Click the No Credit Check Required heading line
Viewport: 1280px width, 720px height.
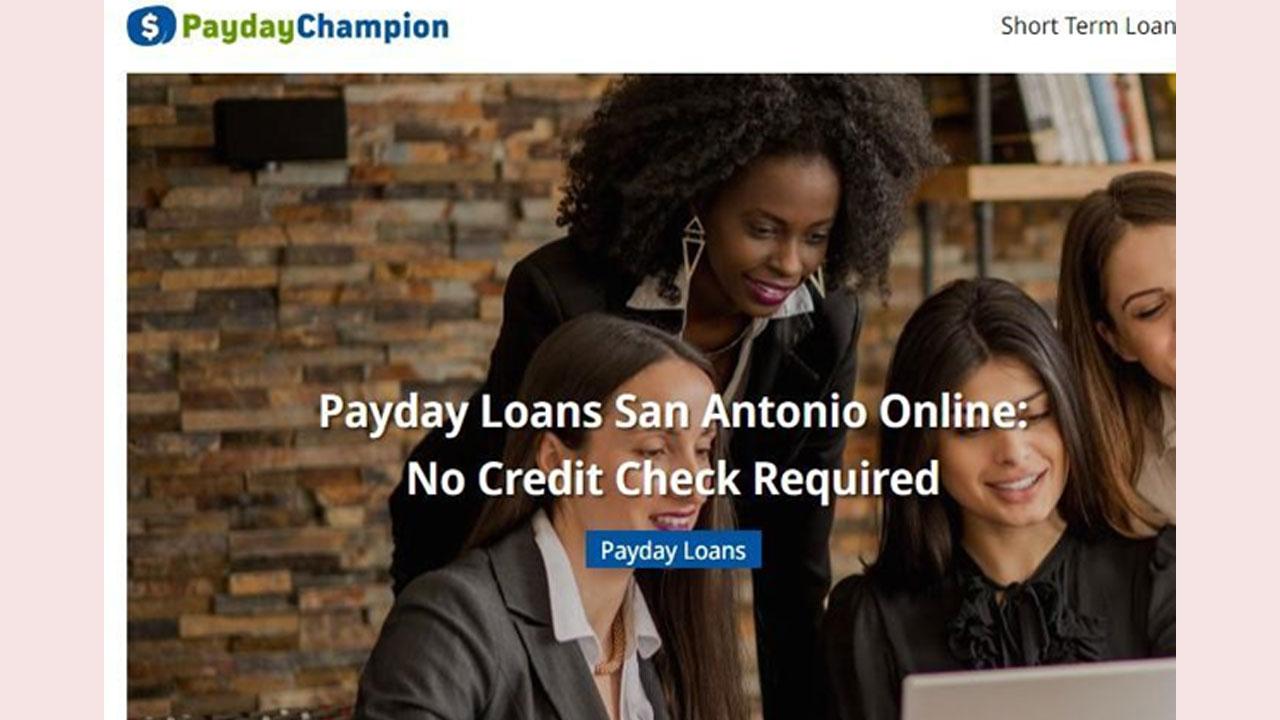coord(673,479)
